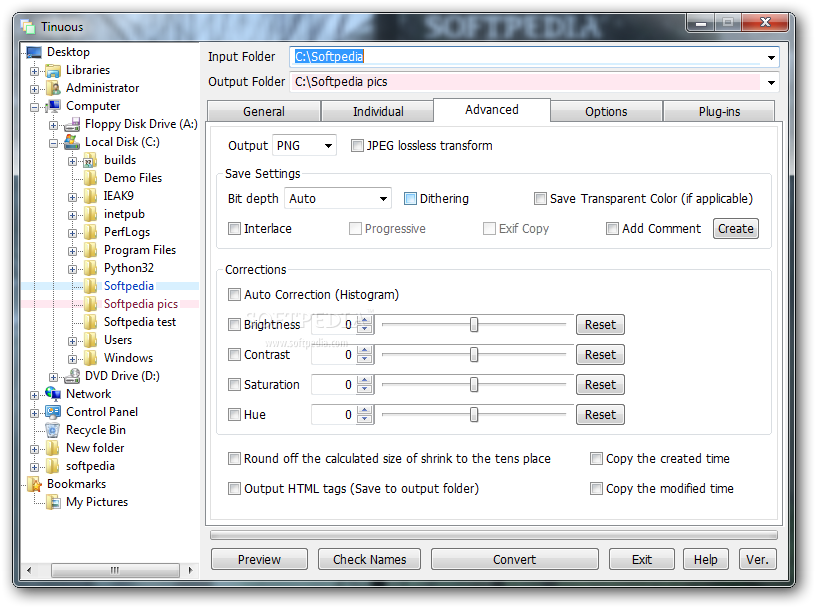Click the Recycle Bin icon
Viewport: 816px width, 608px height.
tap(53, 430)
